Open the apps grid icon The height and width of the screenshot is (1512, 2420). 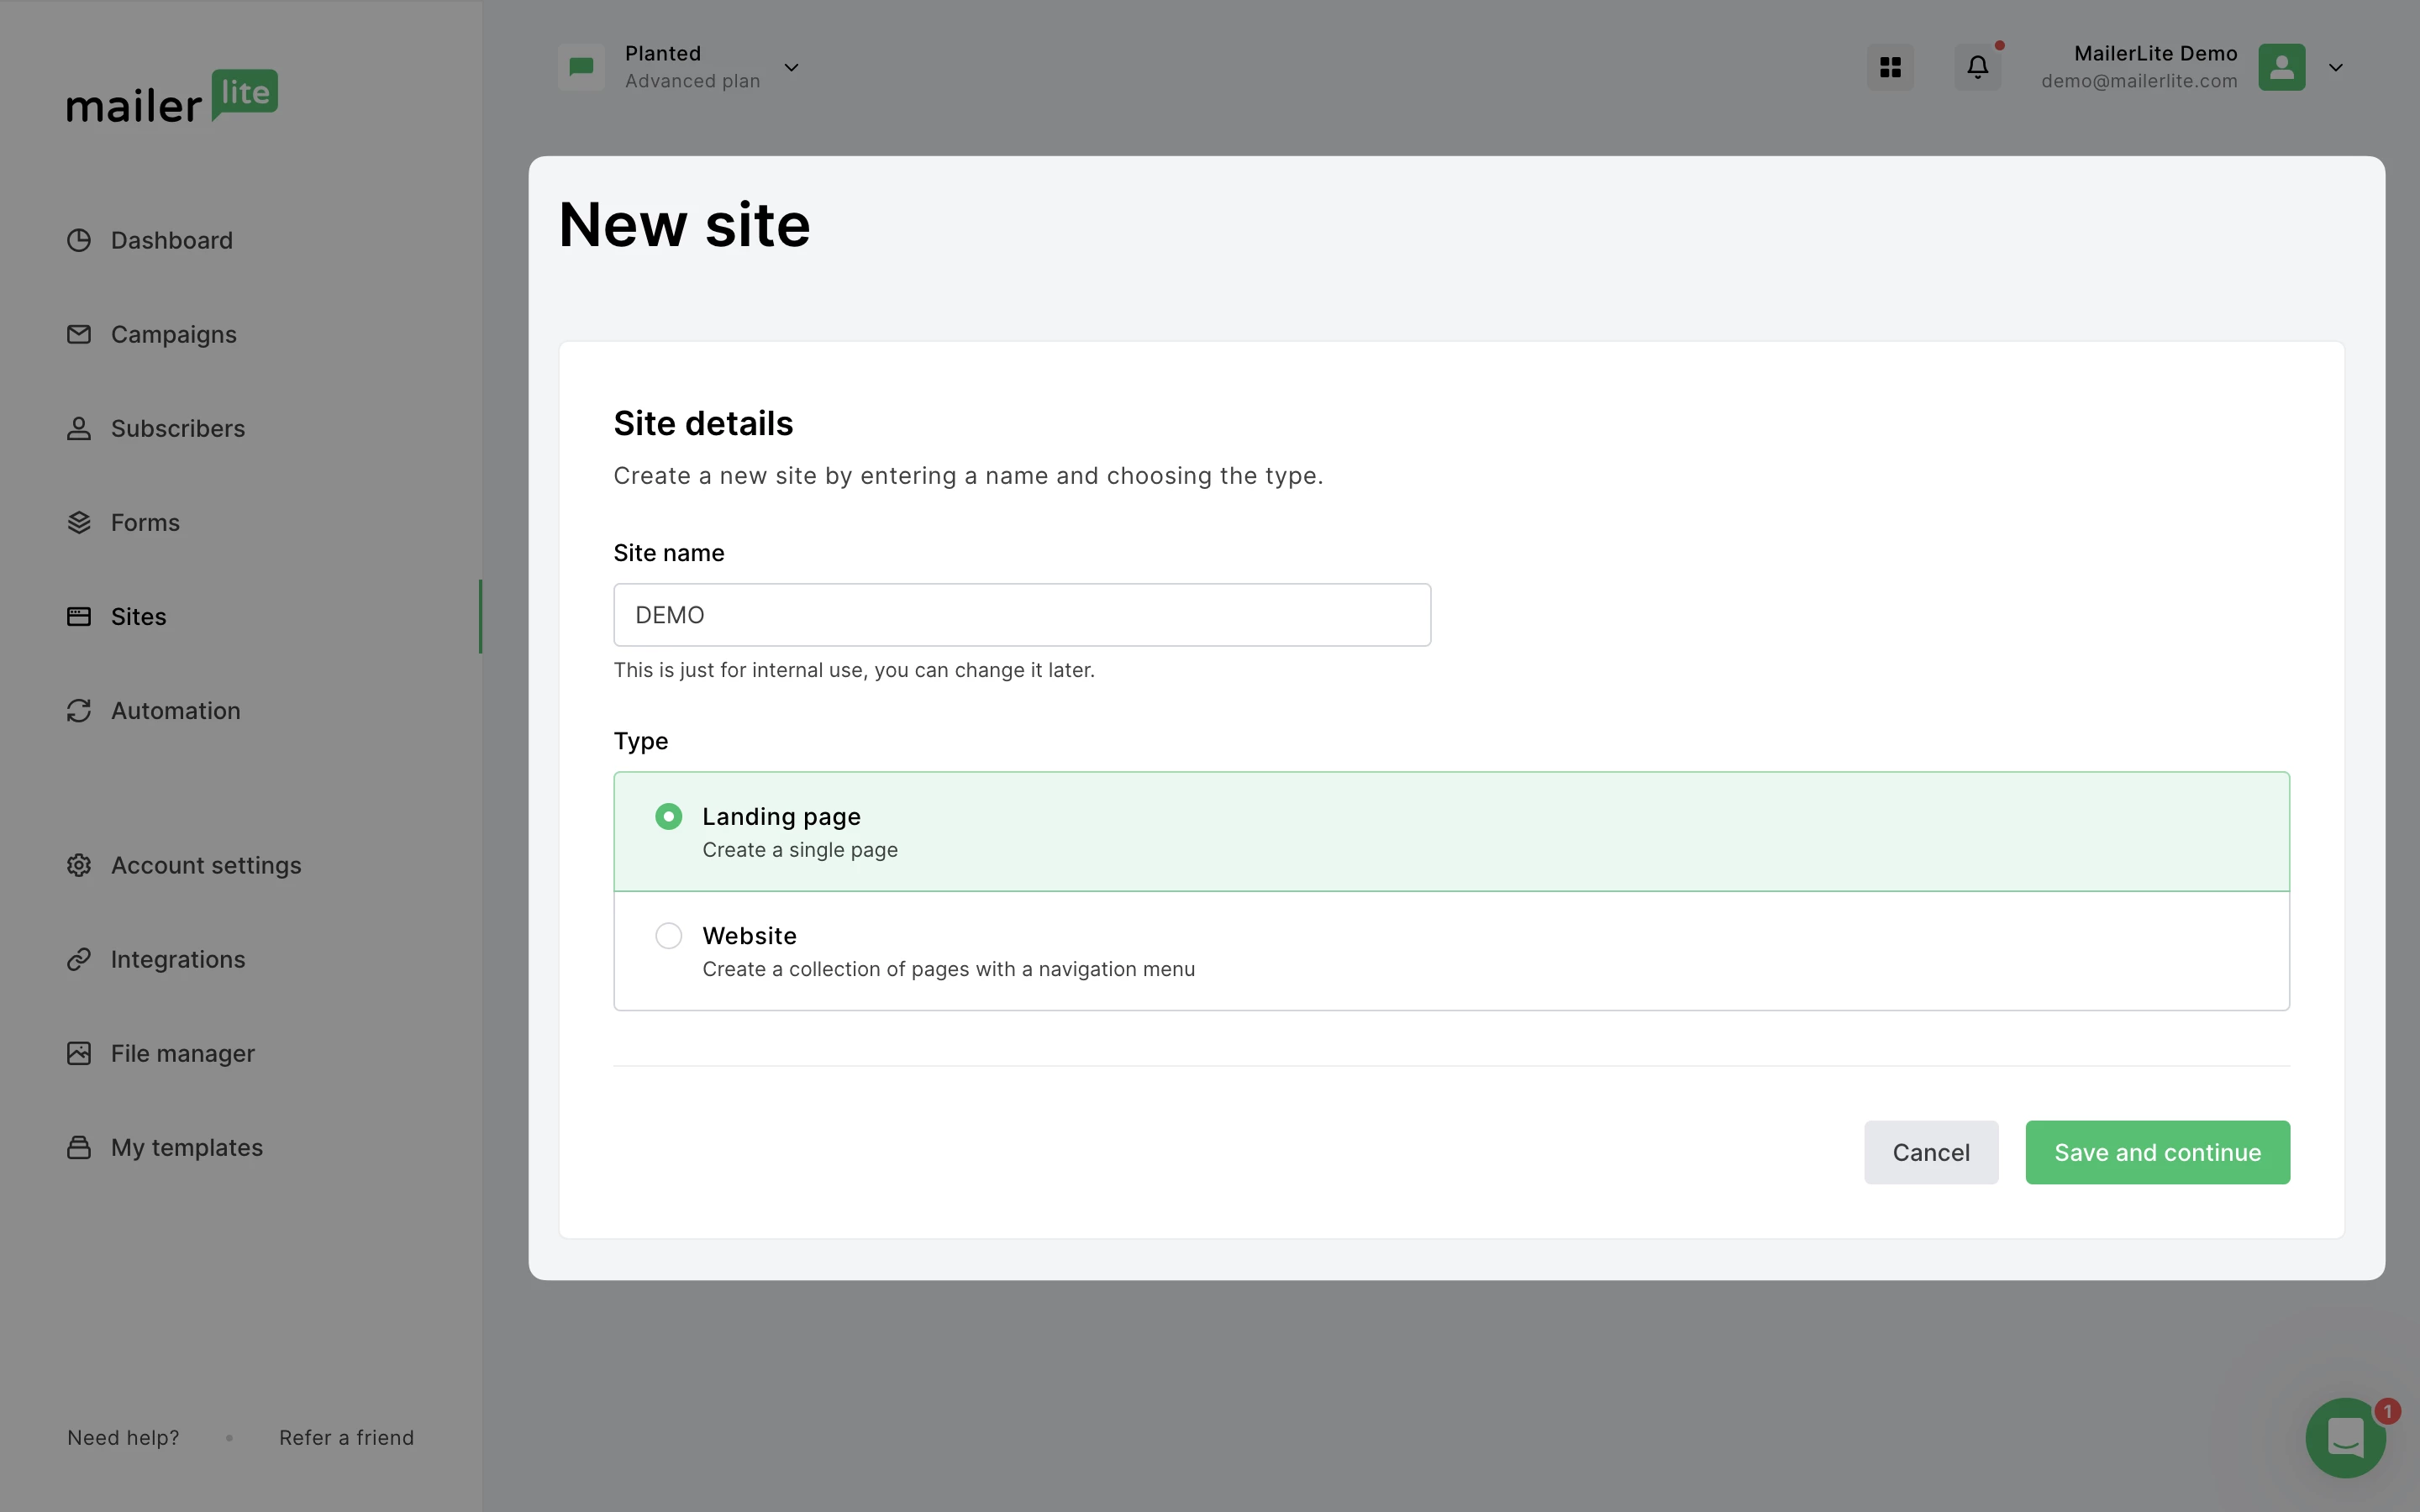tap(1890, 67)
